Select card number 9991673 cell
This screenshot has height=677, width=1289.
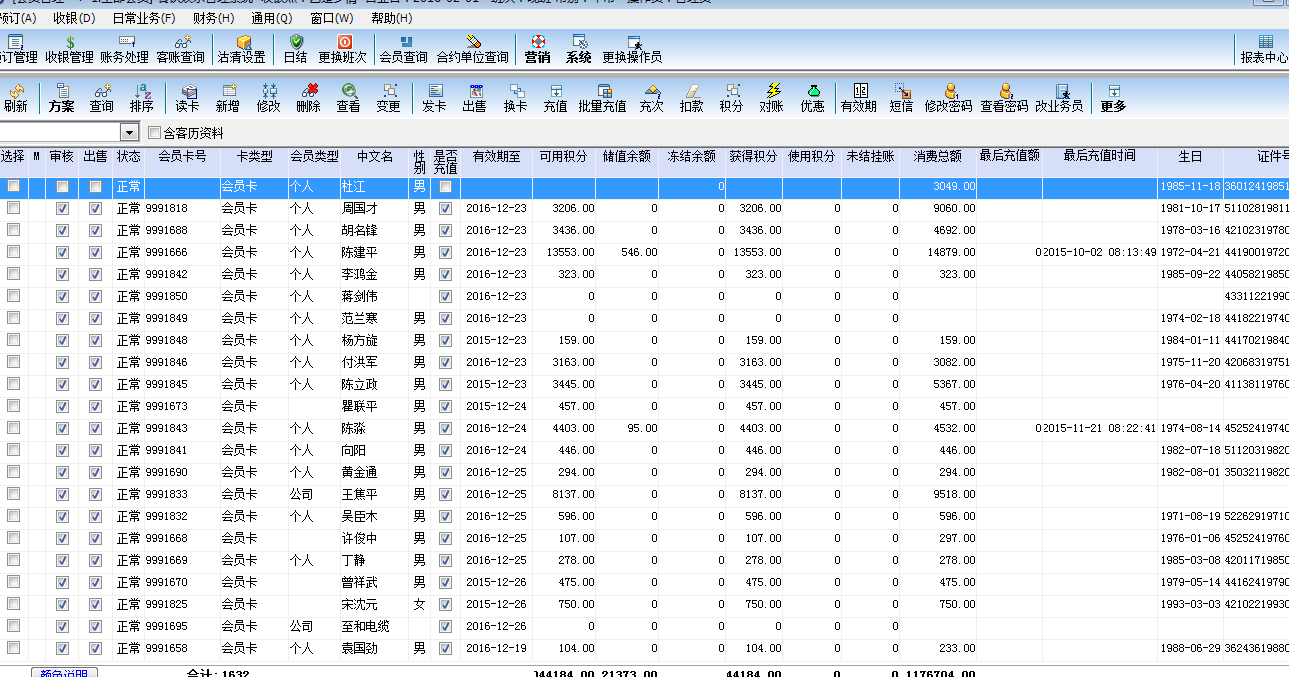coord(182,406)
